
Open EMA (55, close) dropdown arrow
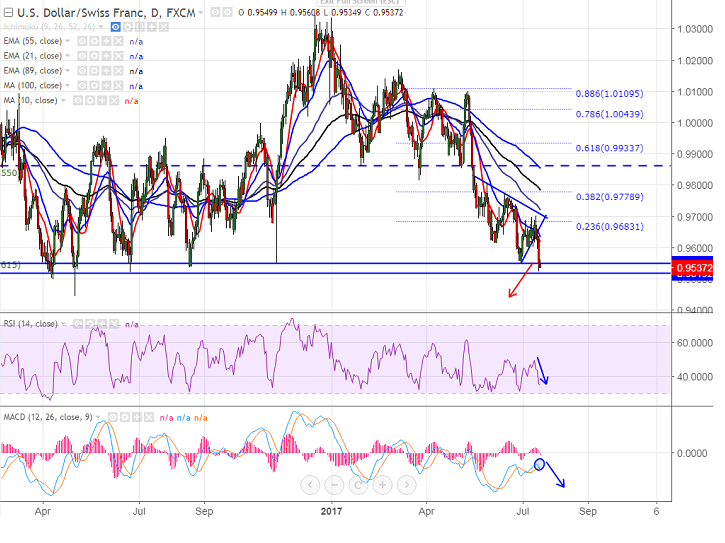[68, 42]
